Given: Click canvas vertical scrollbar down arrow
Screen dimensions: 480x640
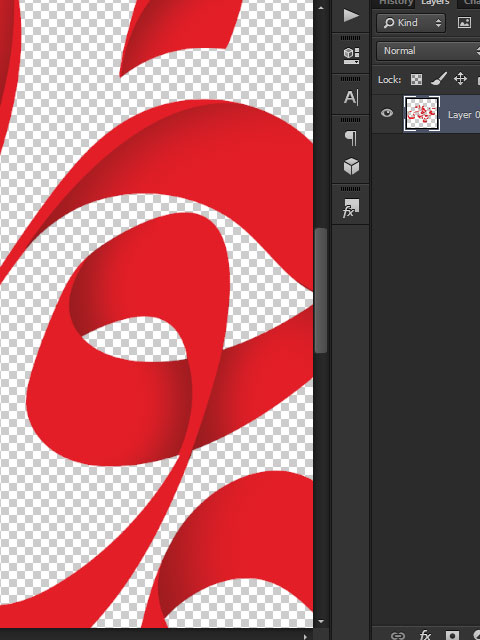Looking at the screenshot, I should point(321,621).
